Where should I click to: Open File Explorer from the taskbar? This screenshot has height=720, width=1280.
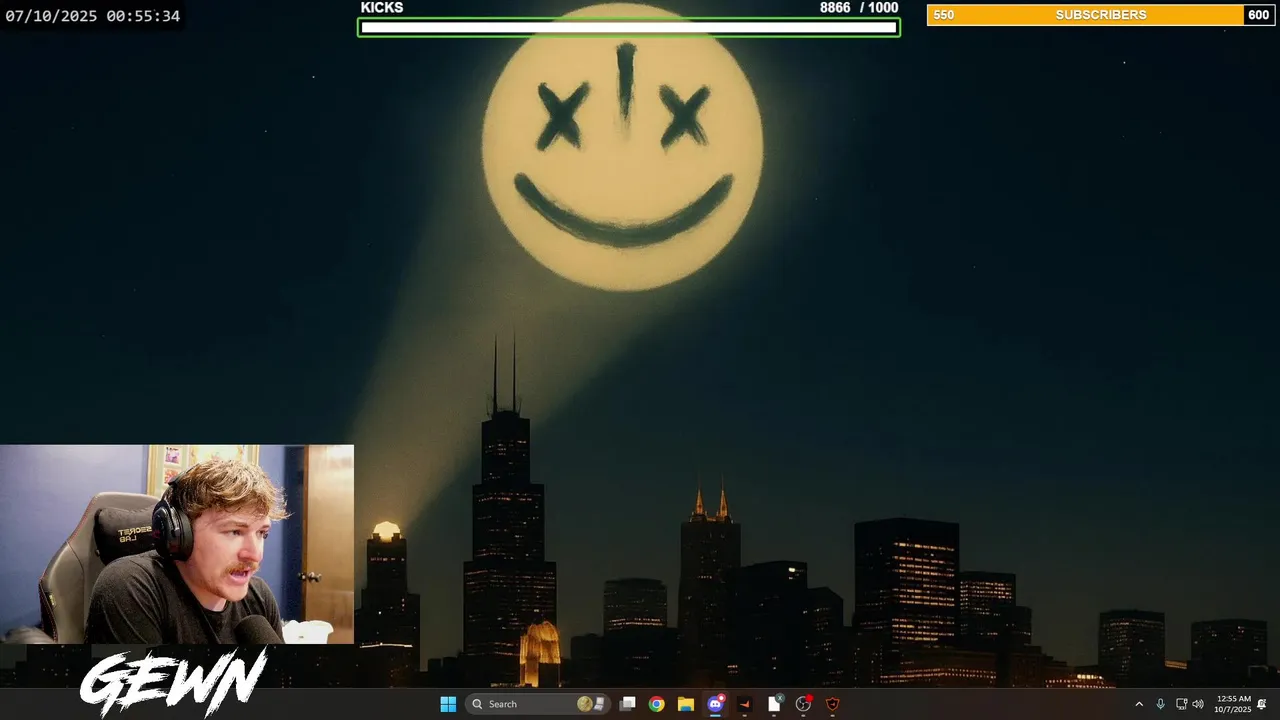pyautogui.click(x=685, y=704)
